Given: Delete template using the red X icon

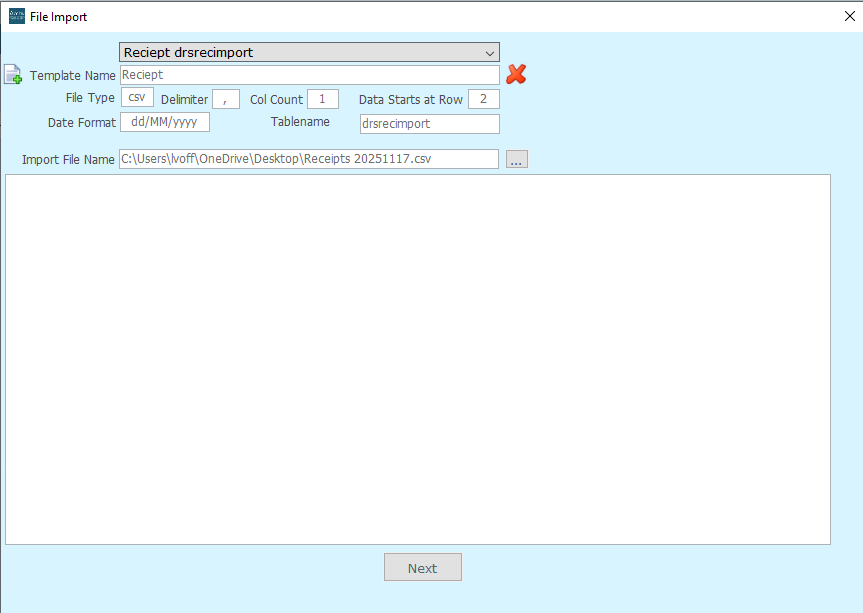Looking at the screenshot, I should point(516,74).
